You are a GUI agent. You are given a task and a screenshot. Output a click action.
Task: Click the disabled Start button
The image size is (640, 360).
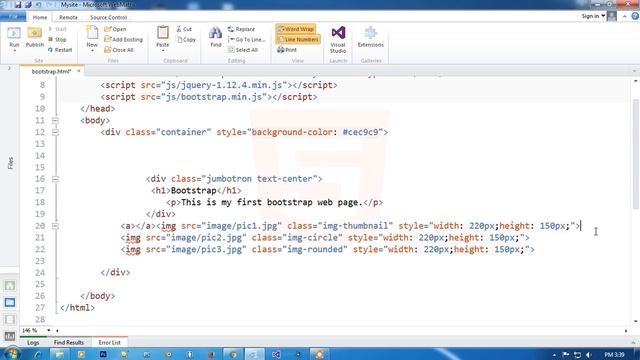pyautogui.click(x=57, y=29)
